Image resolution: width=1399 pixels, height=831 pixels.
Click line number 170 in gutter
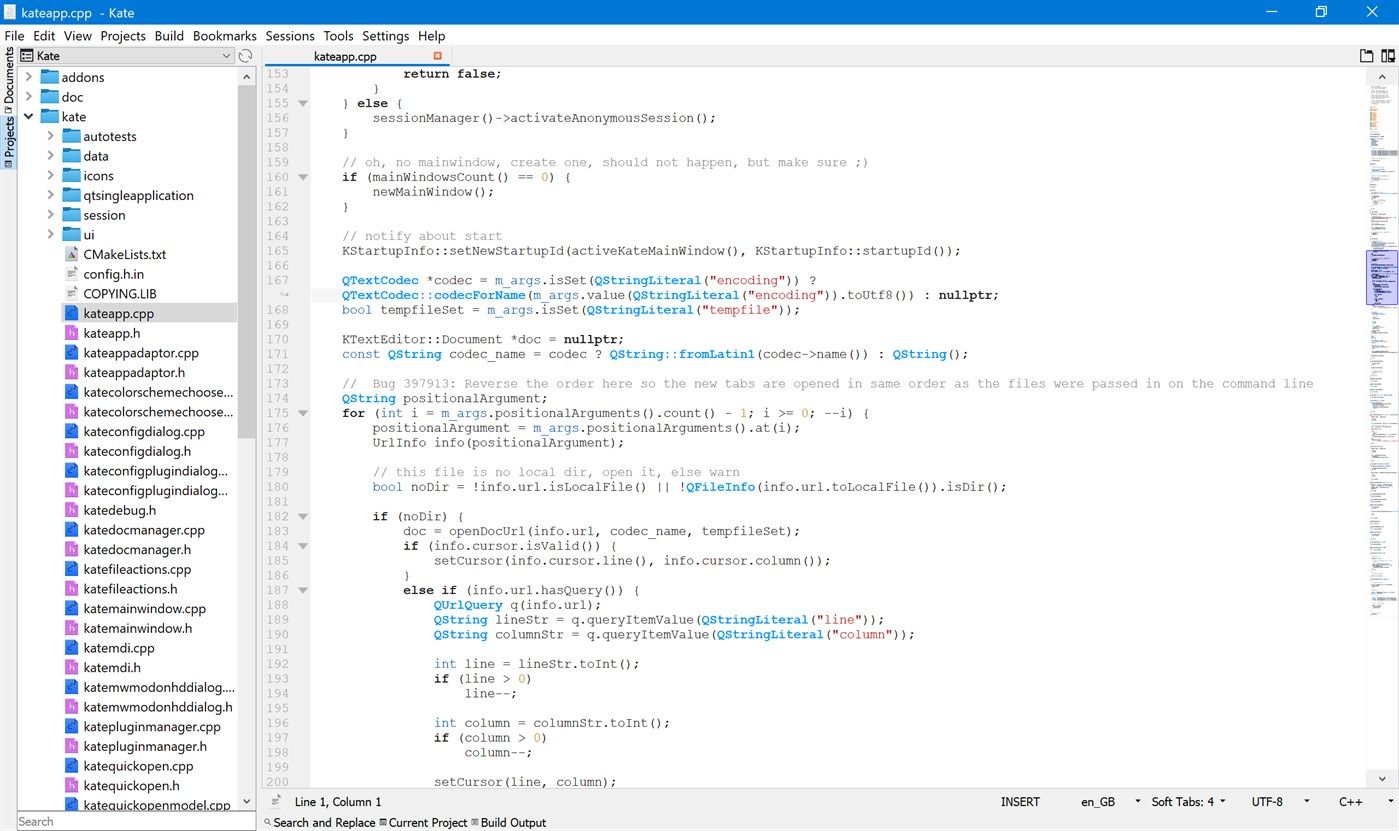[277, 339]
